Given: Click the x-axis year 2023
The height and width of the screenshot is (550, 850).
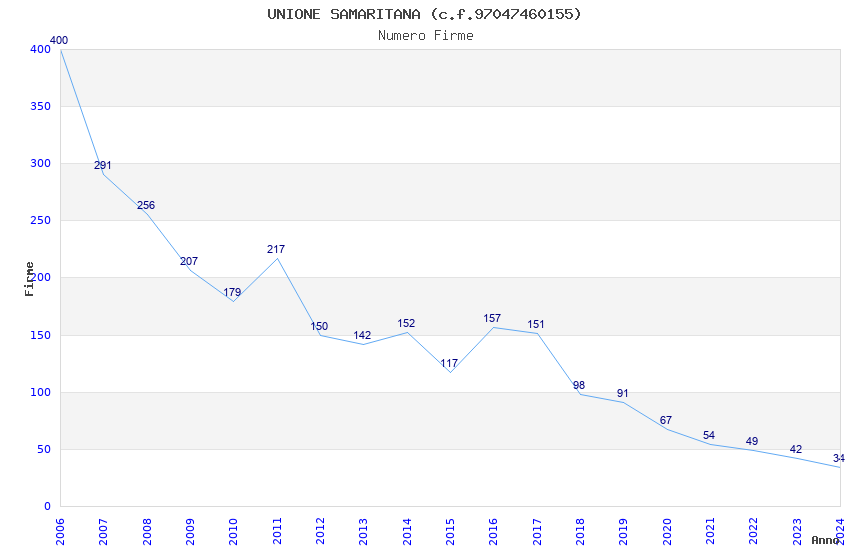Looking at the screenshot, I should click(797, 531).
